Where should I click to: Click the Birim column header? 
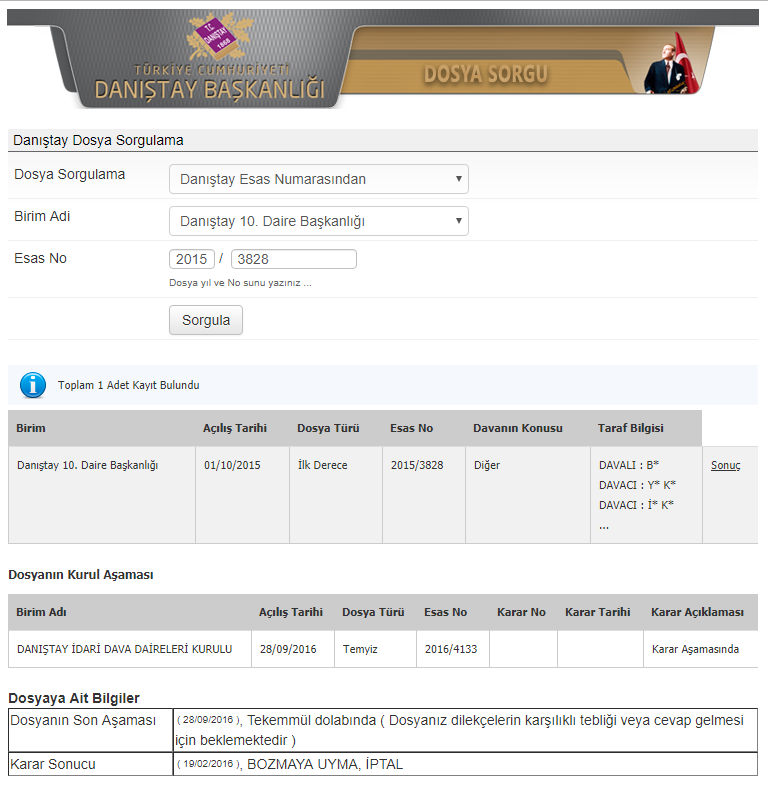coord(31,428)
